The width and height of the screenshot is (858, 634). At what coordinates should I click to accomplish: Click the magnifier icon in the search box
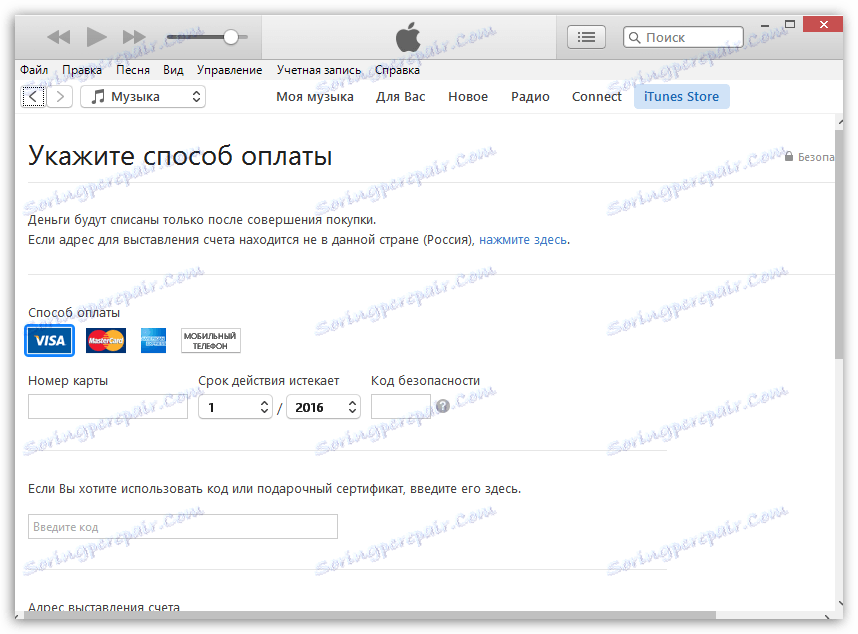634,37
